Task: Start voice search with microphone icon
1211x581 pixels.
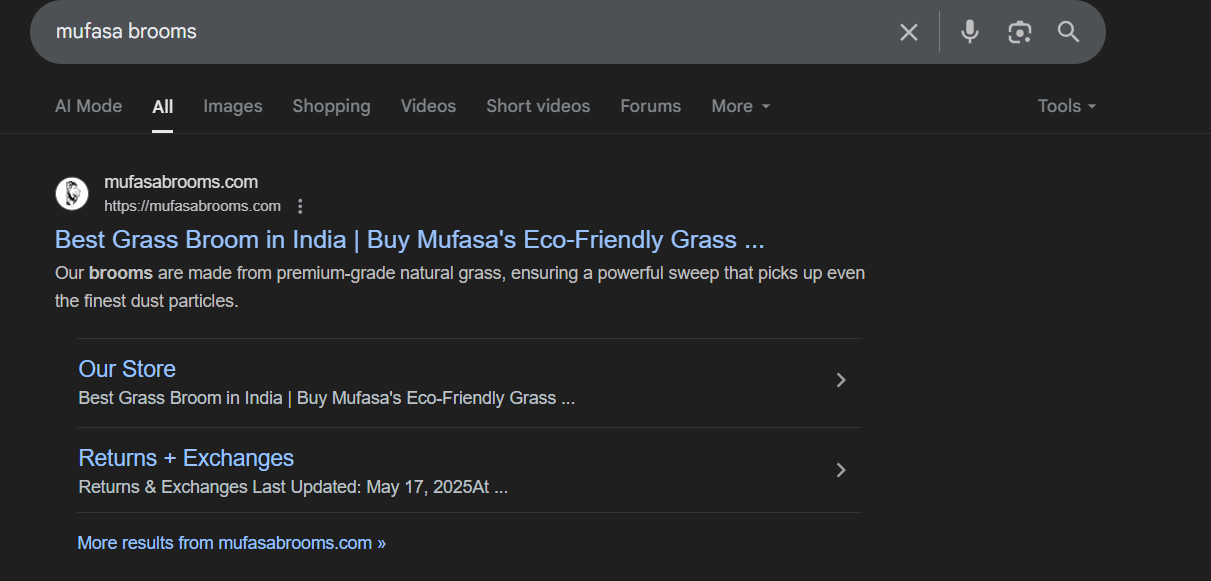Action: point(969,32)
